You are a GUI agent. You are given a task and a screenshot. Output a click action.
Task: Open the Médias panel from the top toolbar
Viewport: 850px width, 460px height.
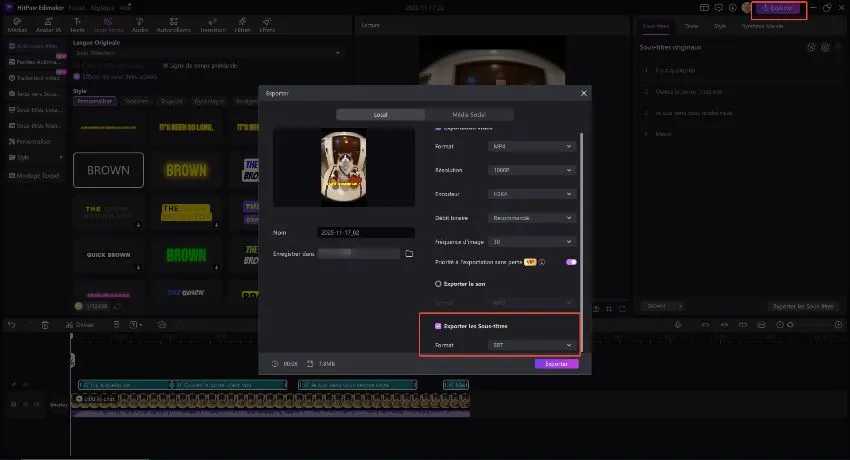pos(17,27)
